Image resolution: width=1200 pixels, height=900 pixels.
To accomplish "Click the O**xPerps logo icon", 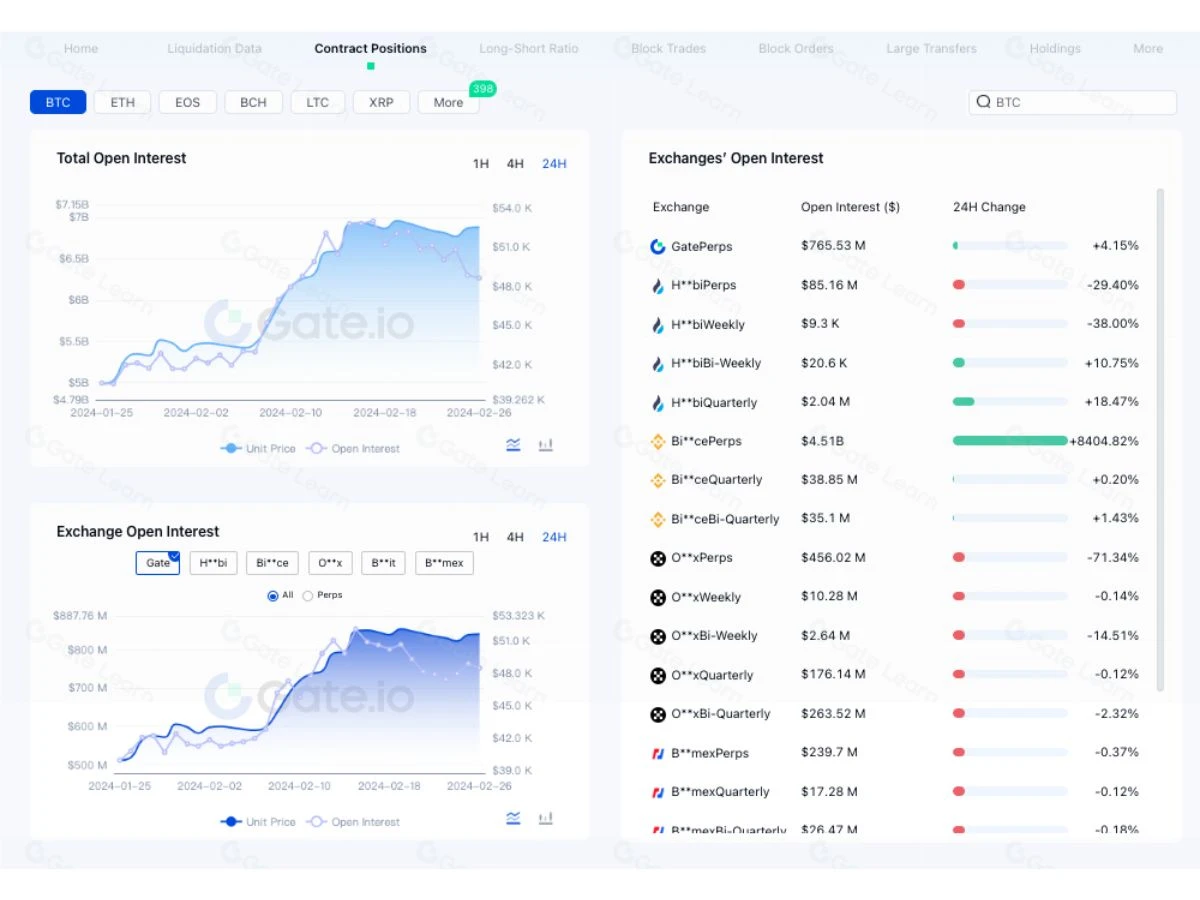I will [x=658, y=558].
